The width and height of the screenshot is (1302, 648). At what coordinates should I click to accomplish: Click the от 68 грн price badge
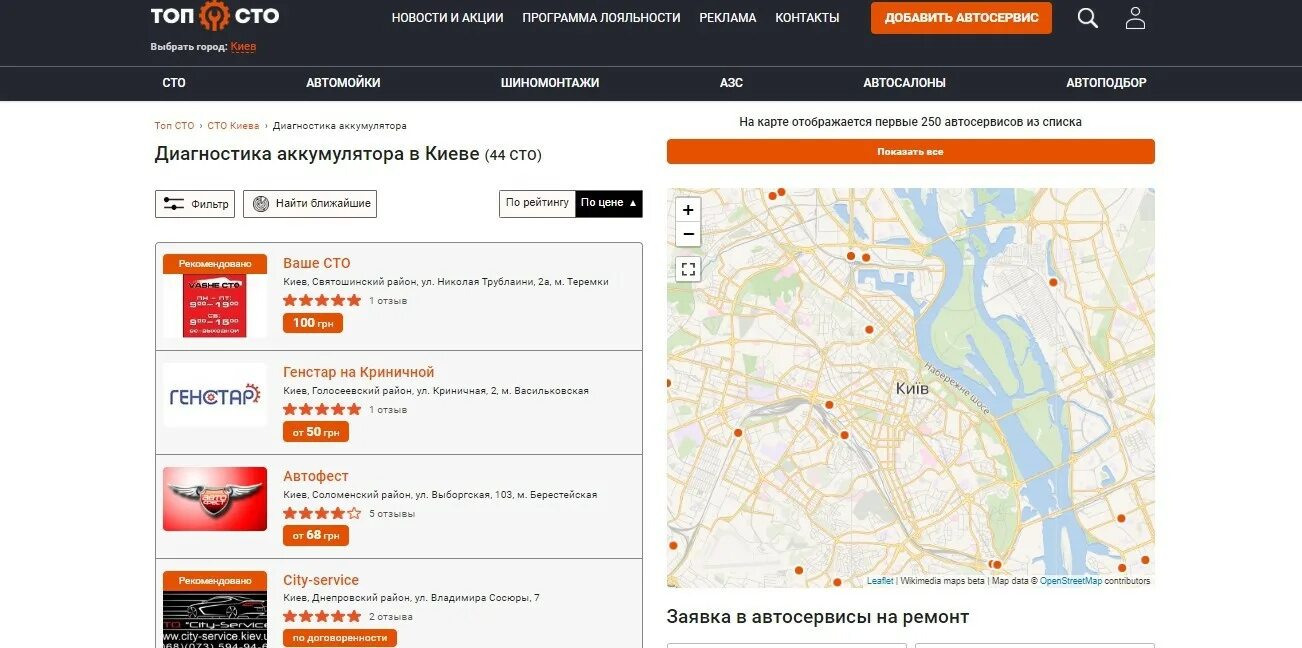(316, 536)
